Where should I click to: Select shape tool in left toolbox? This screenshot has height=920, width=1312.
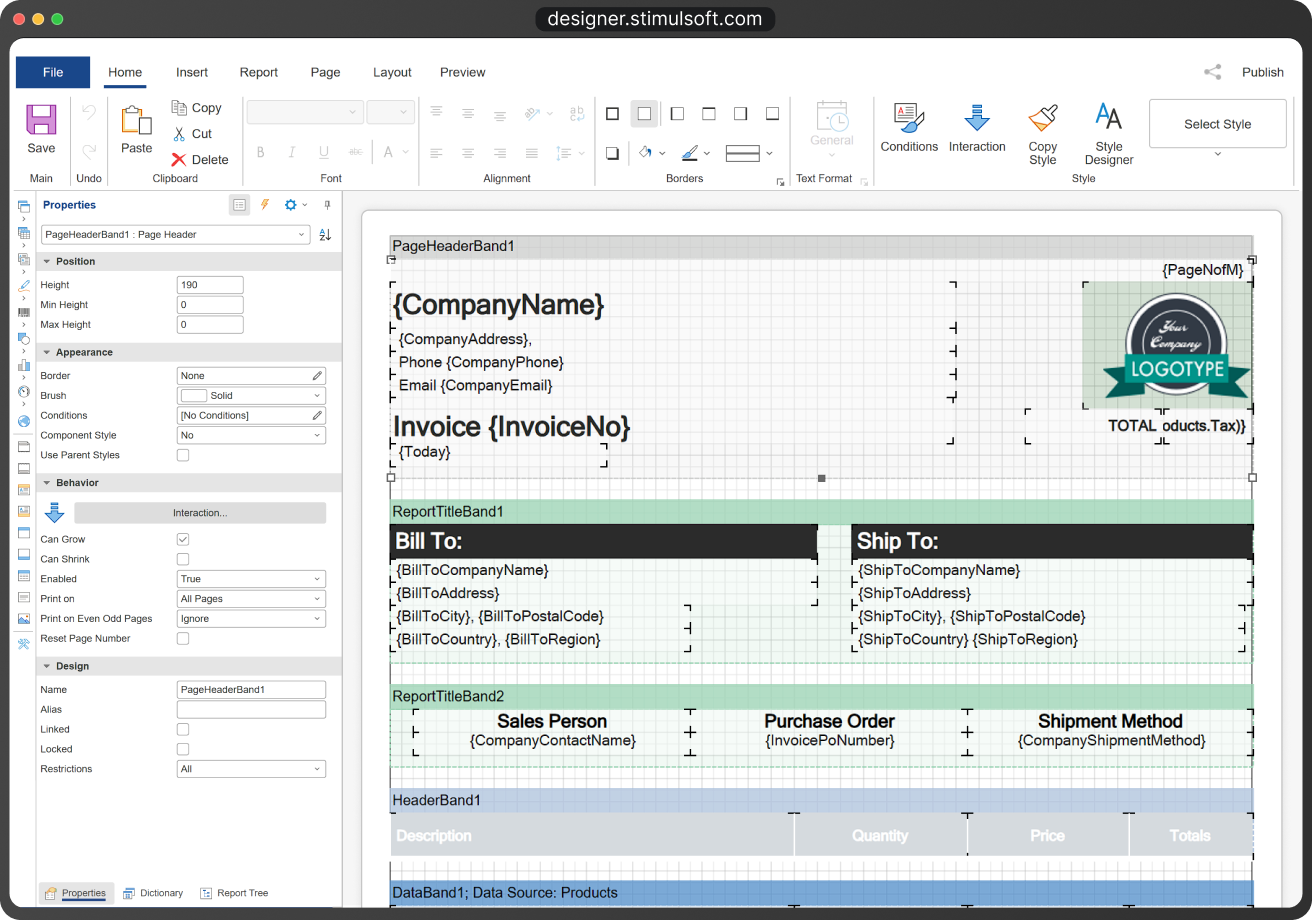(x=24, y=339)
